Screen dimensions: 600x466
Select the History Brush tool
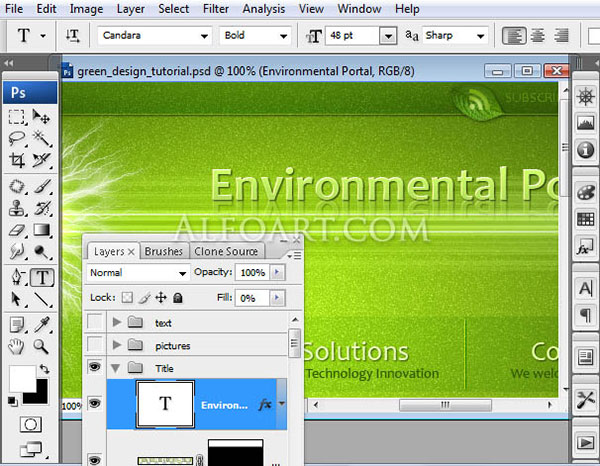coord(41,209)
